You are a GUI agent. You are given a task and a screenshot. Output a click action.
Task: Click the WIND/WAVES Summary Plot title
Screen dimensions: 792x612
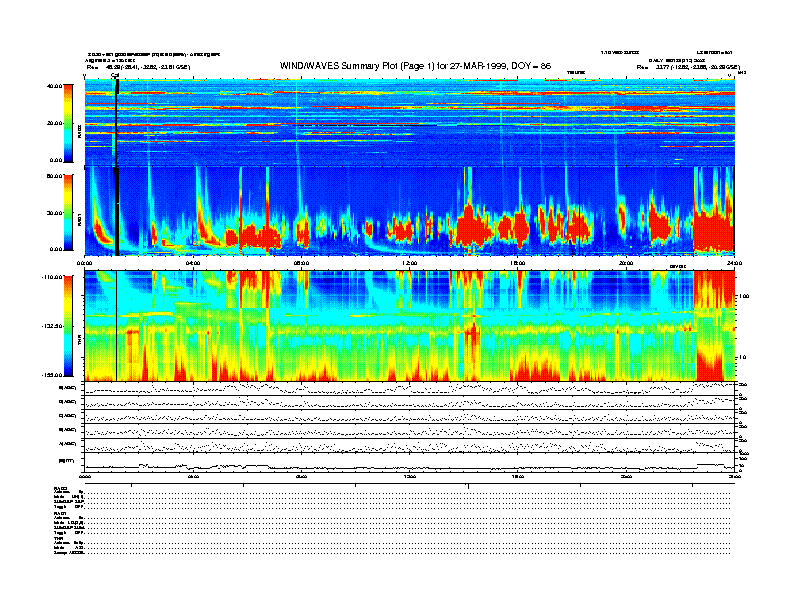coord(415,66)
